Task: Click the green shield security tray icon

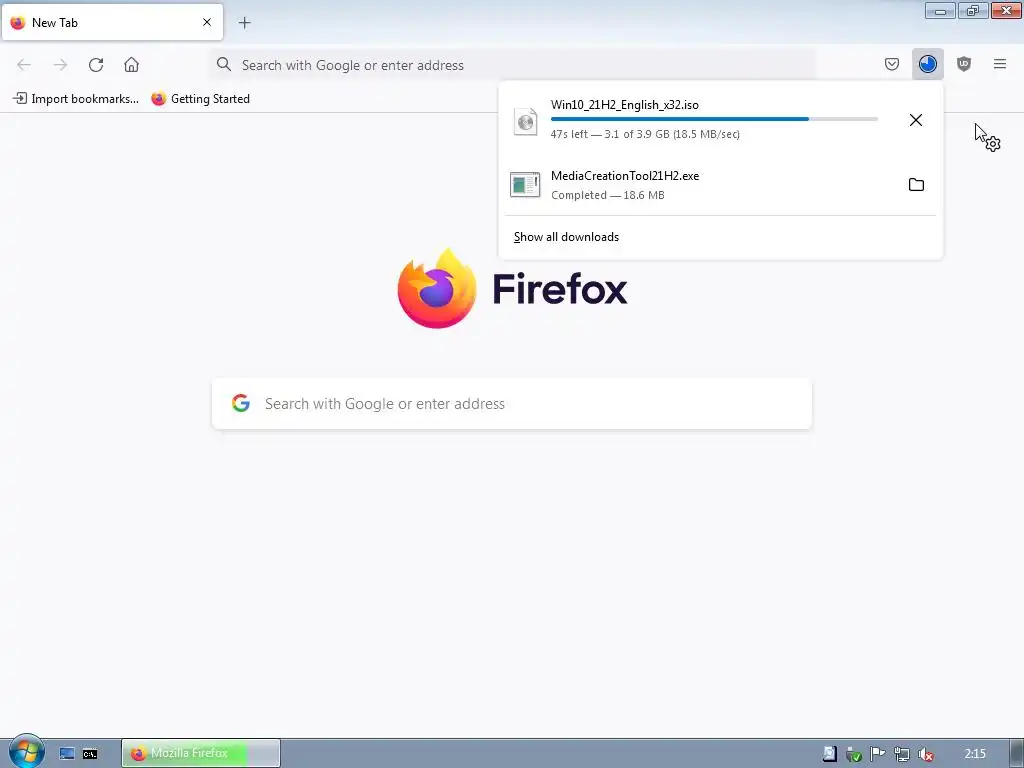Action: click(853, 754)
